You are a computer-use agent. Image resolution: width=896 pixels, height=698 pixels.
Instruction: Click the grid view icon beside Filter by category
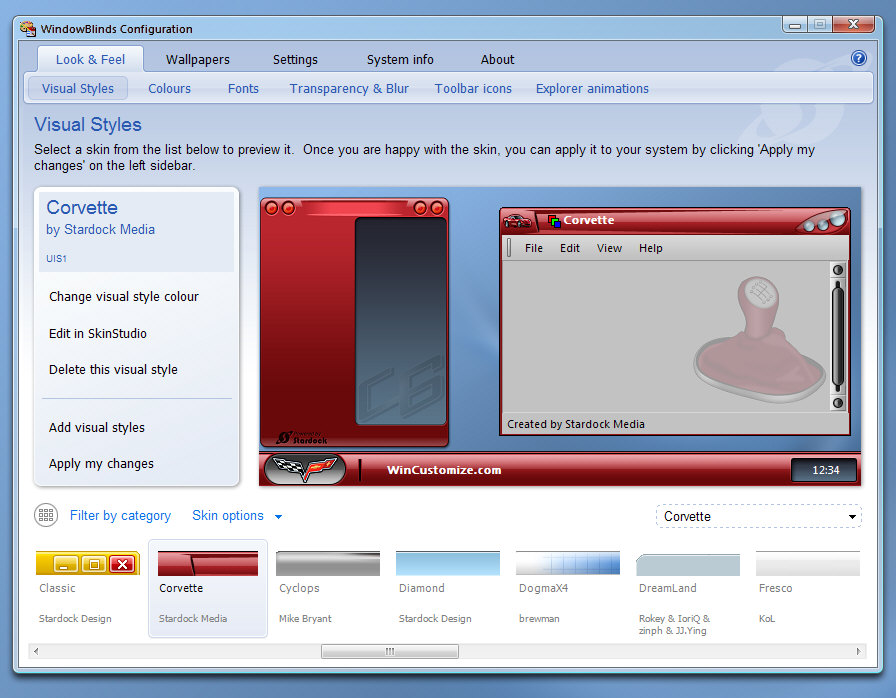point(46,515)
